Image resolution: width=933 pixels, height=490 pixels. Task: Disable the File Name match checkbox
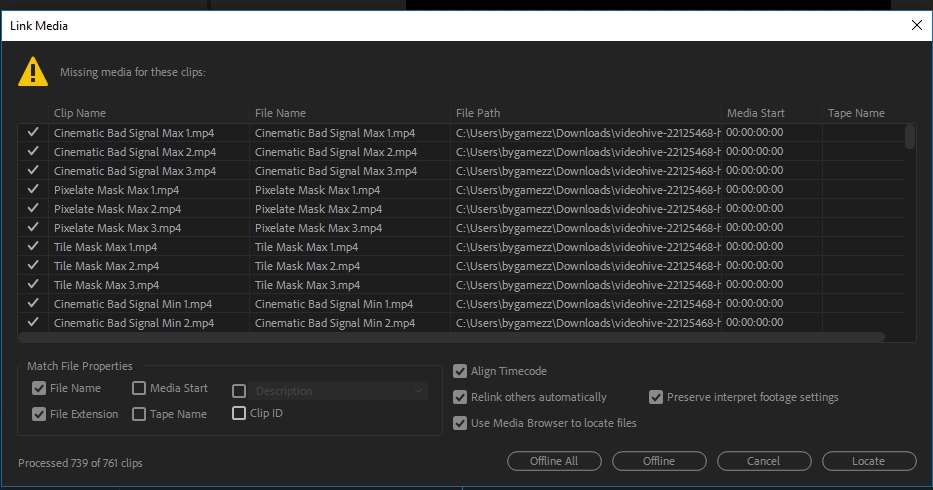[x=39, y=389]
